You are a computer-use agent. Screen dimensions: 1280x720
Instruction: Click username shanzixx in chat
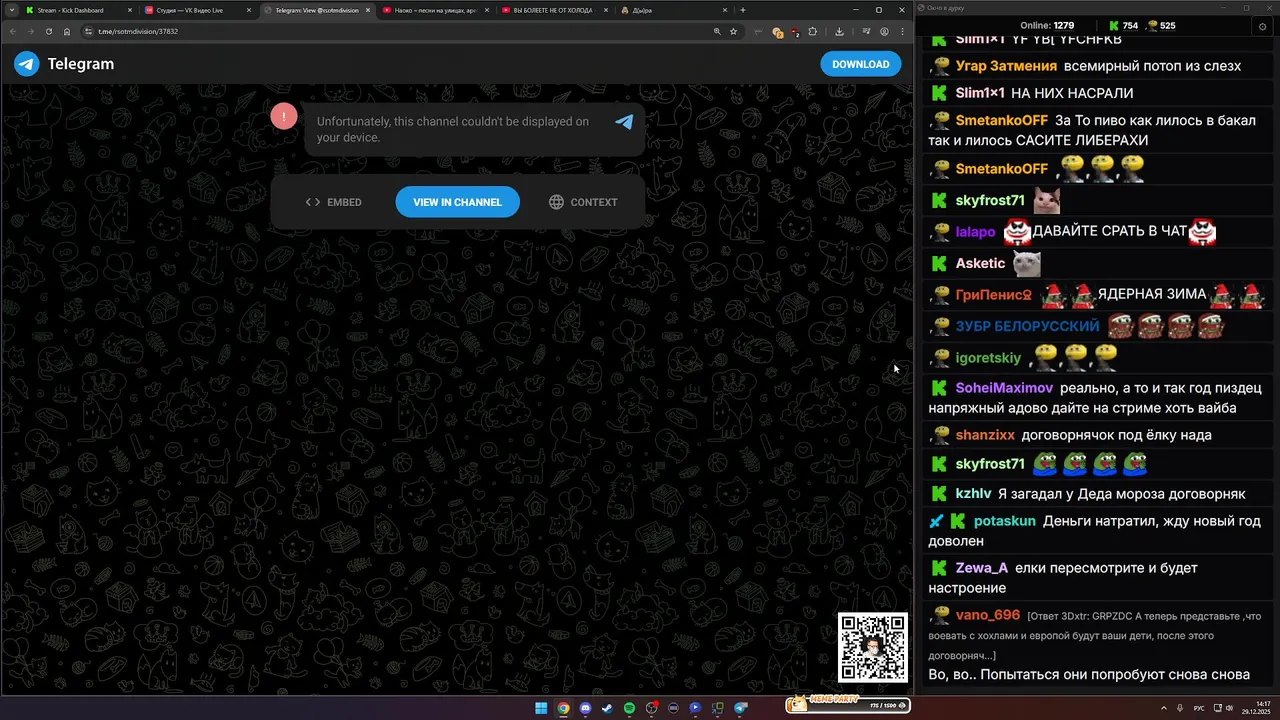coord(985,435)
